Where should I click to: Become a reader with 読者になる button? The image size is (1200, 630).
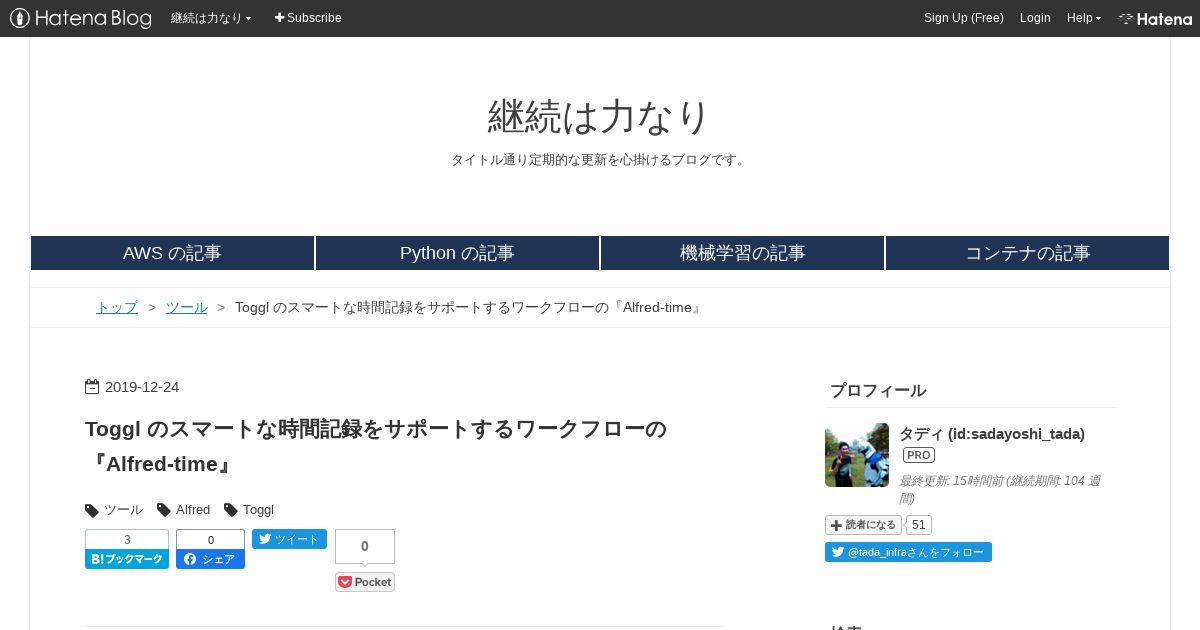pos(864,525)
